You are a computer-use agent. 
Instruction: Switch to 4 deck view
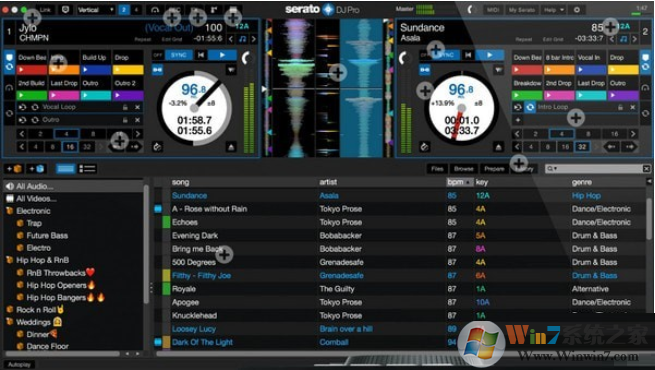(136, 10)
